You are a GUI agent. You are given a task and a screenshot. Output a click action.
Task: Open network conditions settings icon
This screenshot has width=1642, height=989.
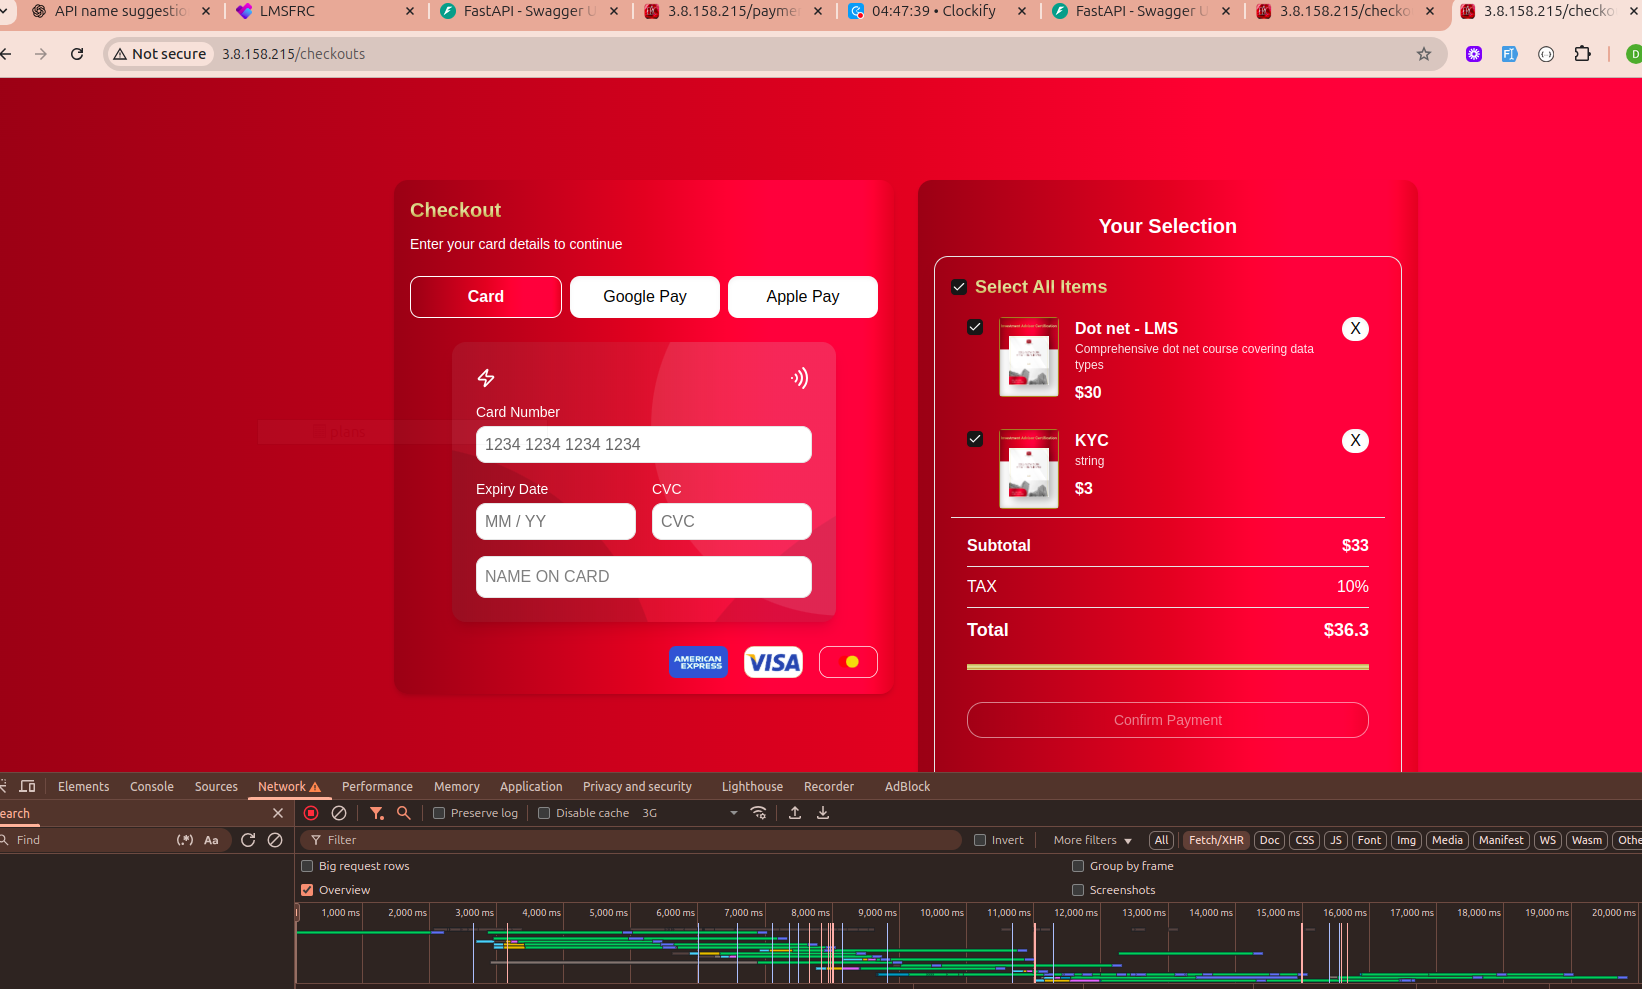point(759,813)
